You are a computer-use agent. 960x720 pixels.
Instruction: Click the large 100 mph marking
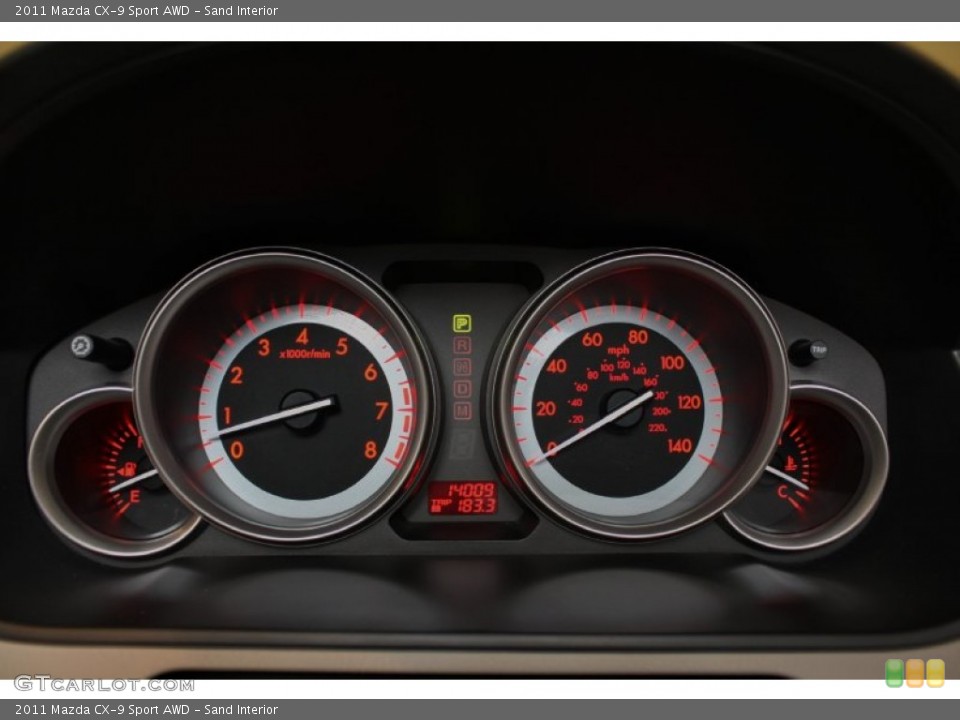672,362
